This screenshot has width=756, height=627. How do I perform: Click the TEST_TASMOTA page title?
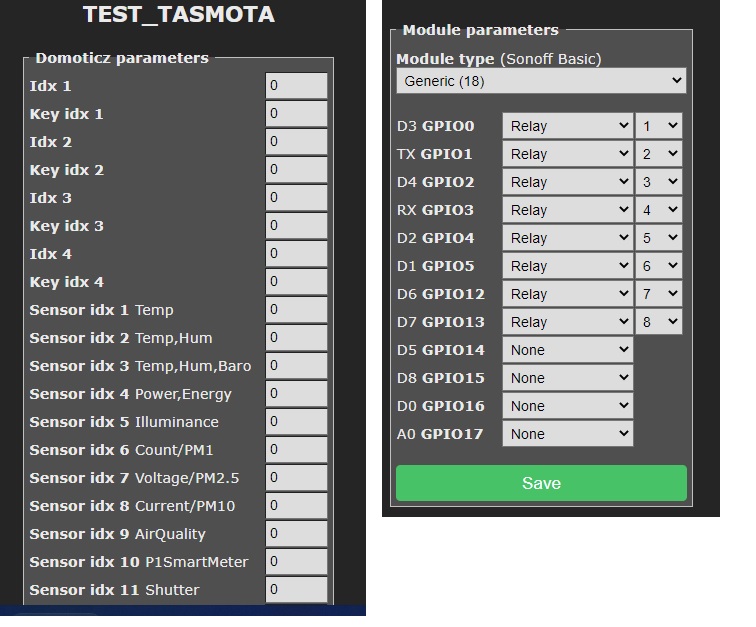click(179, 14)
